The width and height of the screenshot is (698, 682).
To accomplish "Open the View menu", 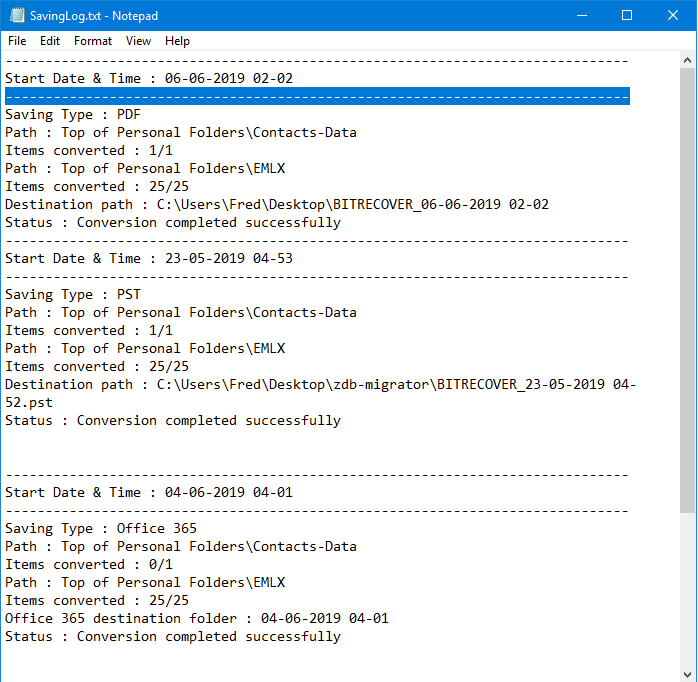I will pyautogui.click(x=138, y=41).
